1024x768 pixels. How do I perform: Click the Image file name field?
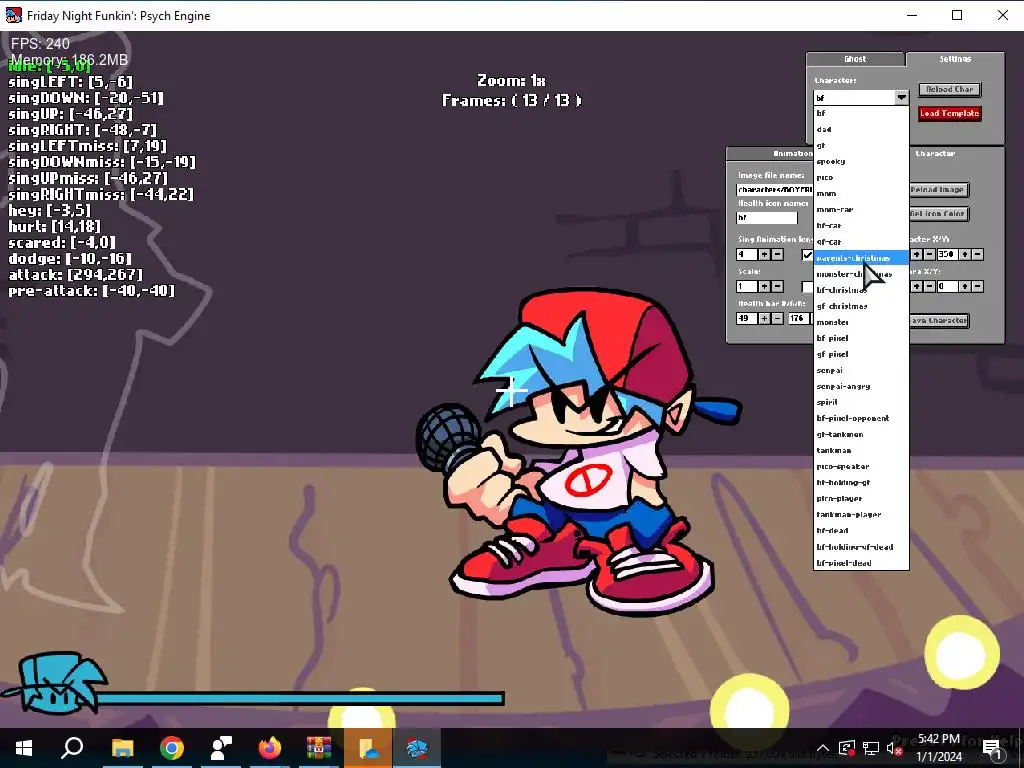775,189
